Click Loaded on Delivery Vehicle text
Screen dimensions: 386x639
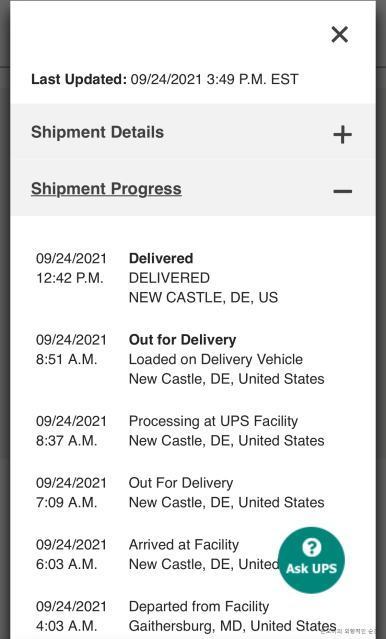(x=216, y=359)
